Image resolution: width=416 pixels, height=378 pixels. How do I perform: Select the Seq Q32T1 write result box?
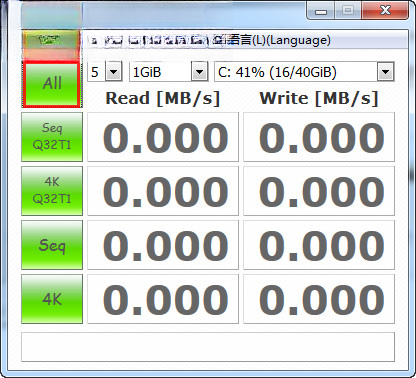tap(319, 137)
